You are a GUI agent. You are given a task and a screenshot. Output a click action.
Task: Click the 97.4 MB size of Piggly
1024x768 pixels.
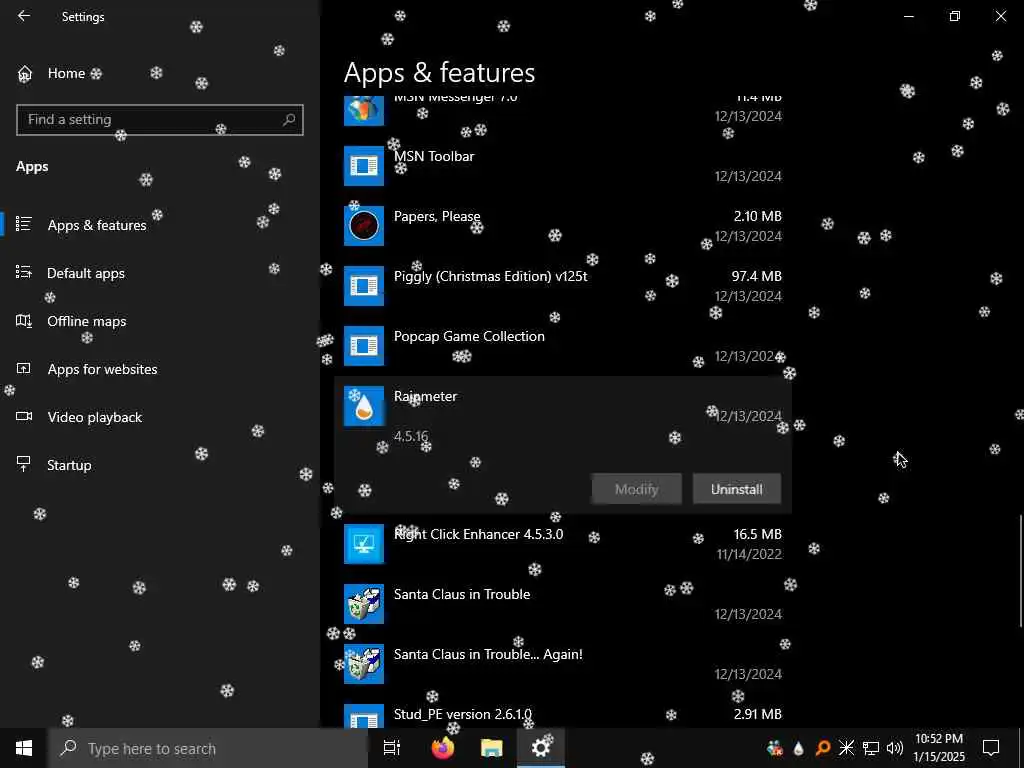pyautogui.click(x=756, y=276)
